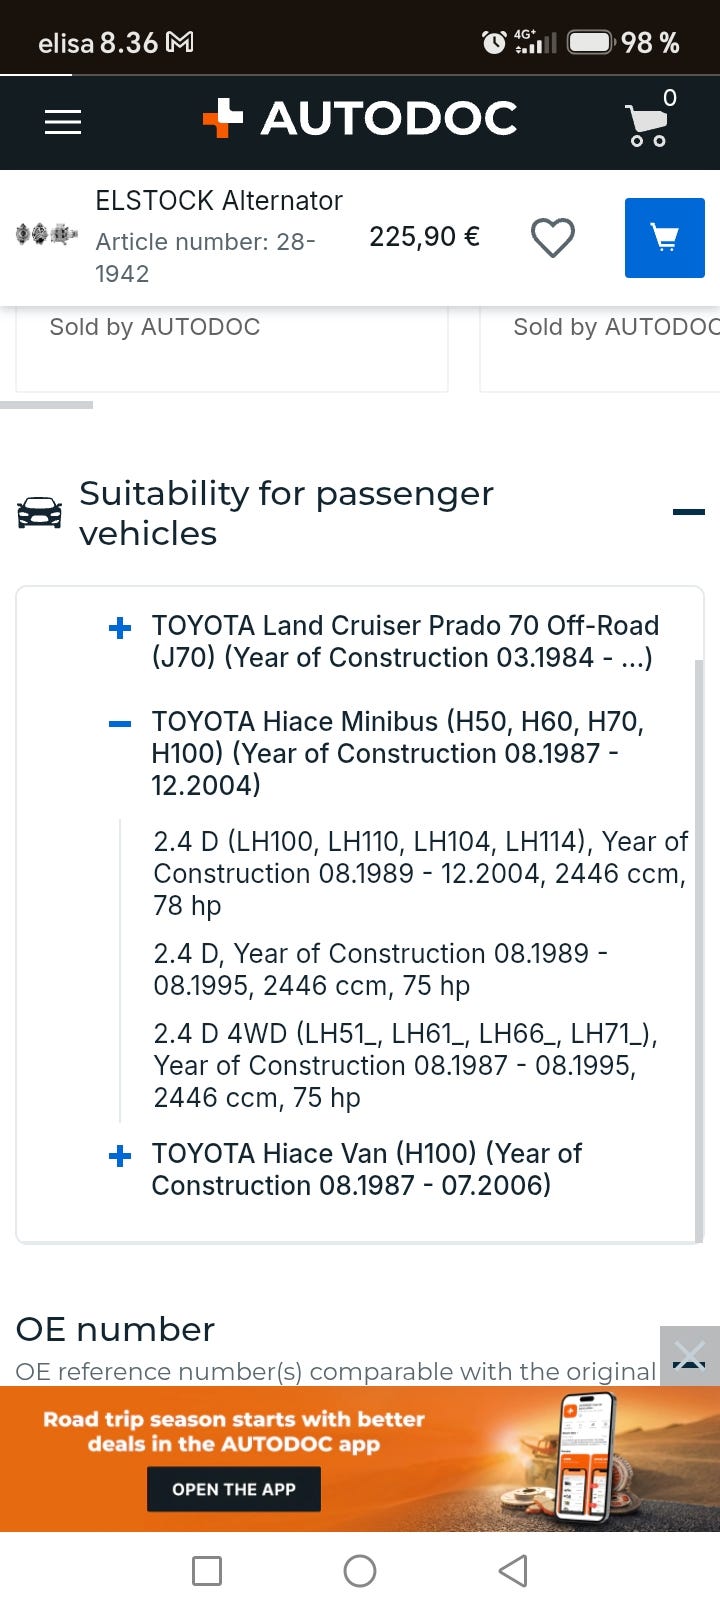Select the 2.4 D 78 hp variant
This screenshot has height=1610, width=720.
coord(420,873)
